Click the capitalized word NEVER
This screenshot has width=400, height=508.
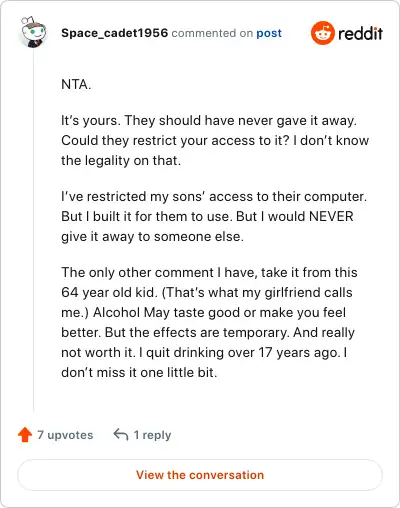tap(331, 216)
